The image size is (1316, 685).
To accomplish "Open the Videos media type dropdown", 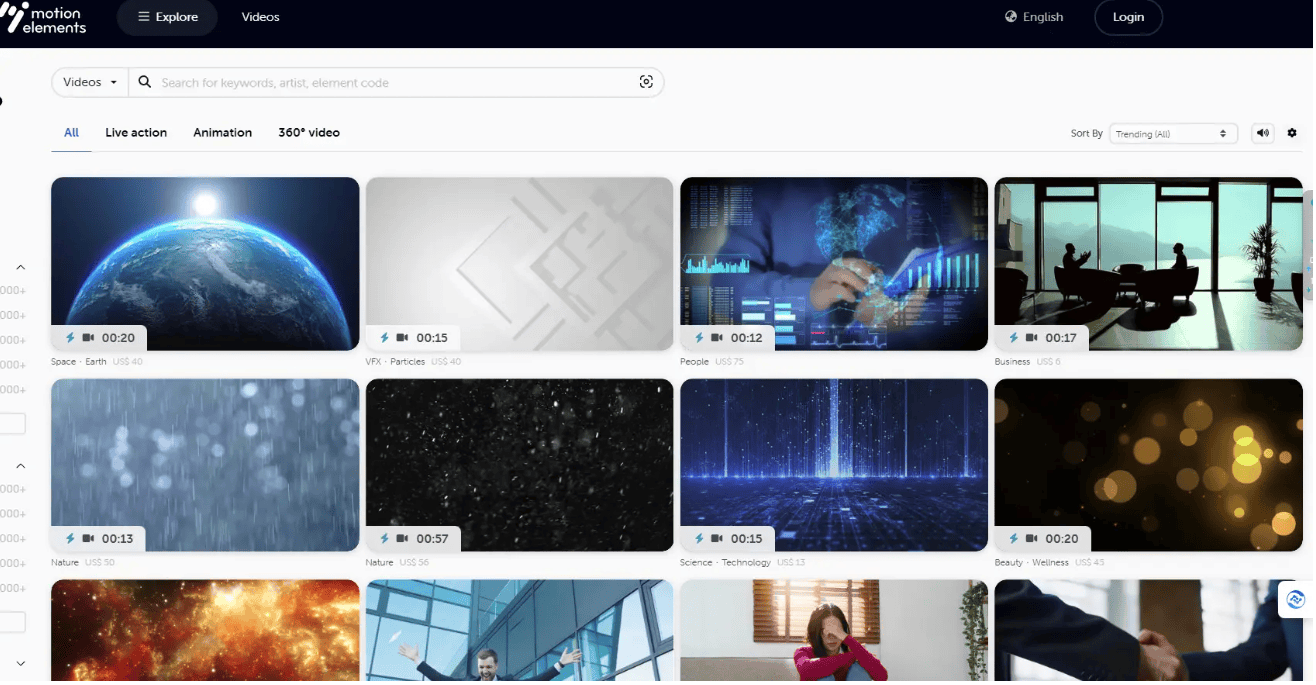I will (x=88, y=81).
